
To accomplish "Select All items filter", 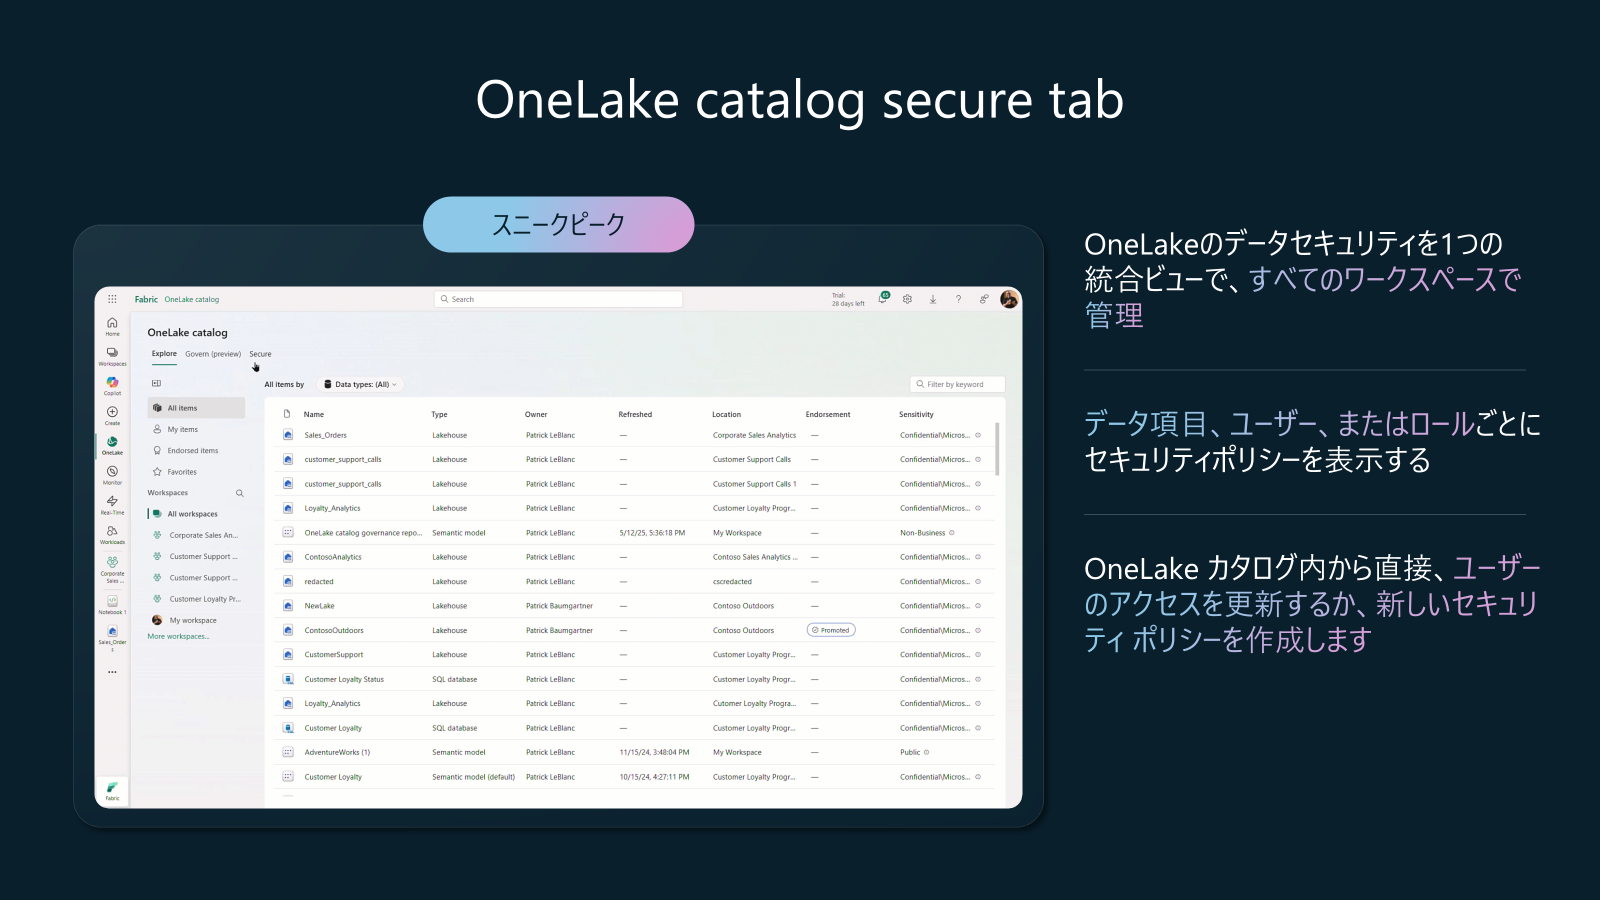I will coord(196,408).
